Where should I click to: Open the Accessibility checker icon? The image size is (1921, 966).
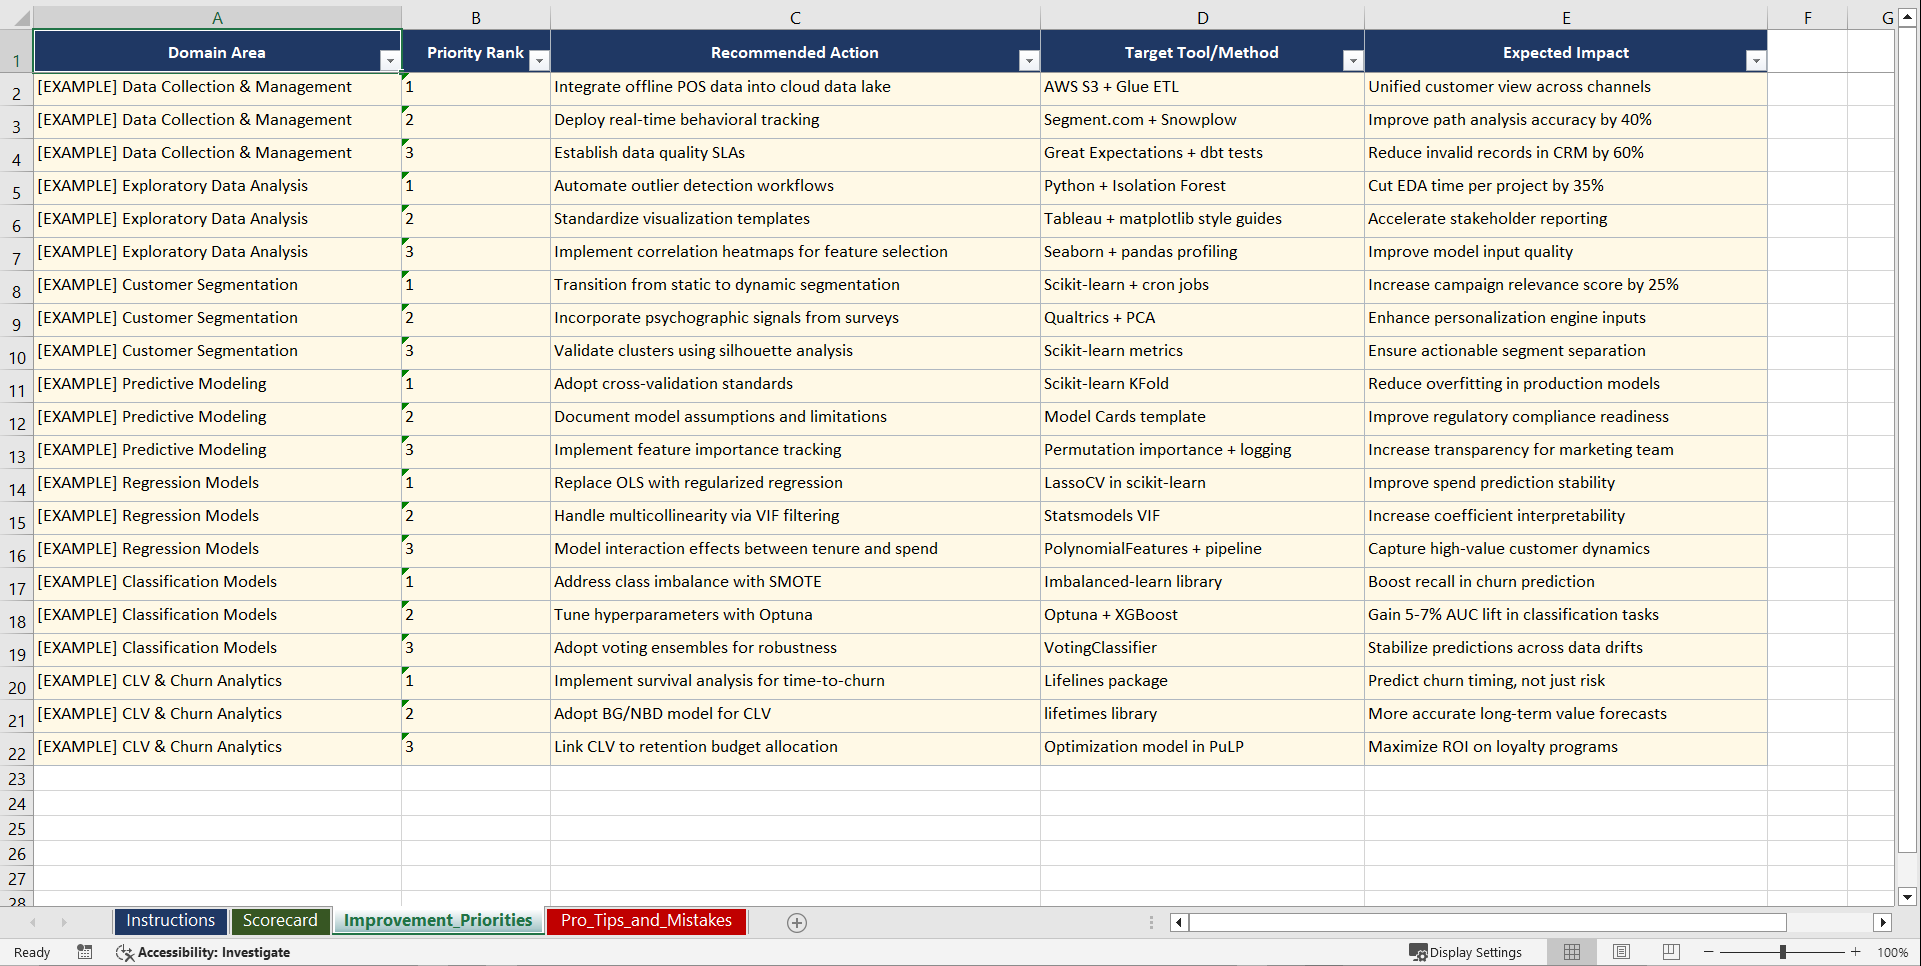coord(124,952)
